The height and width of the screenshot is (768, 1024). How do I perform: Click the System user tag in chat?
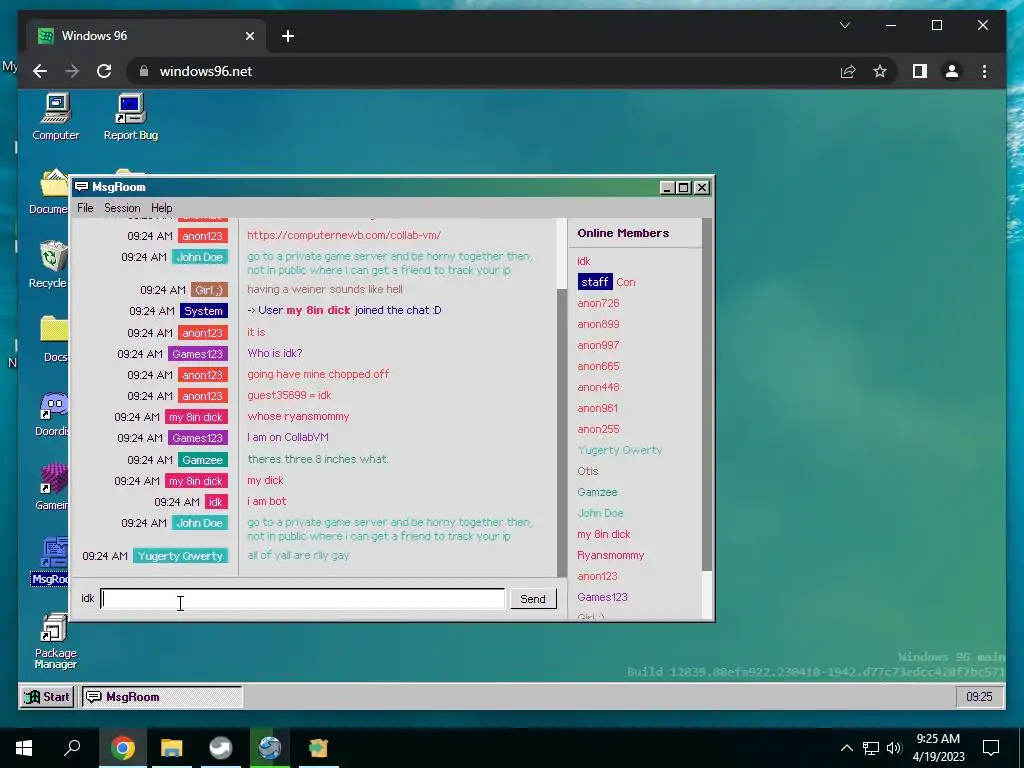204,311
